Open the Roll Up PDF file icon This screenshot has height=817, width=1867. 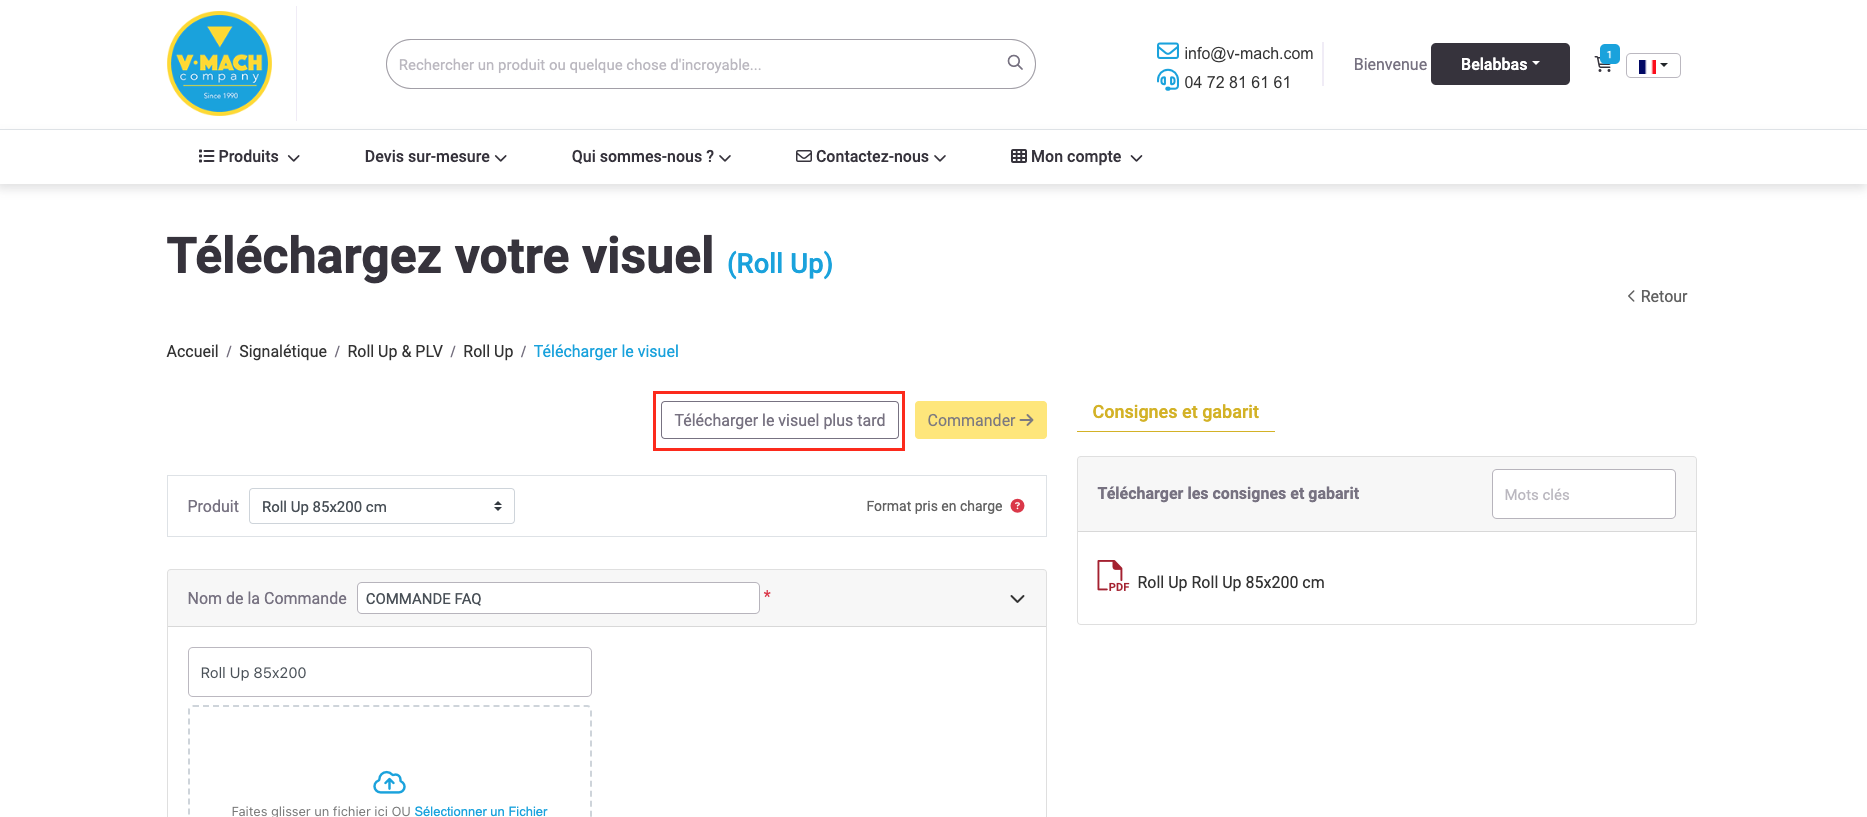pos(1112,577)
